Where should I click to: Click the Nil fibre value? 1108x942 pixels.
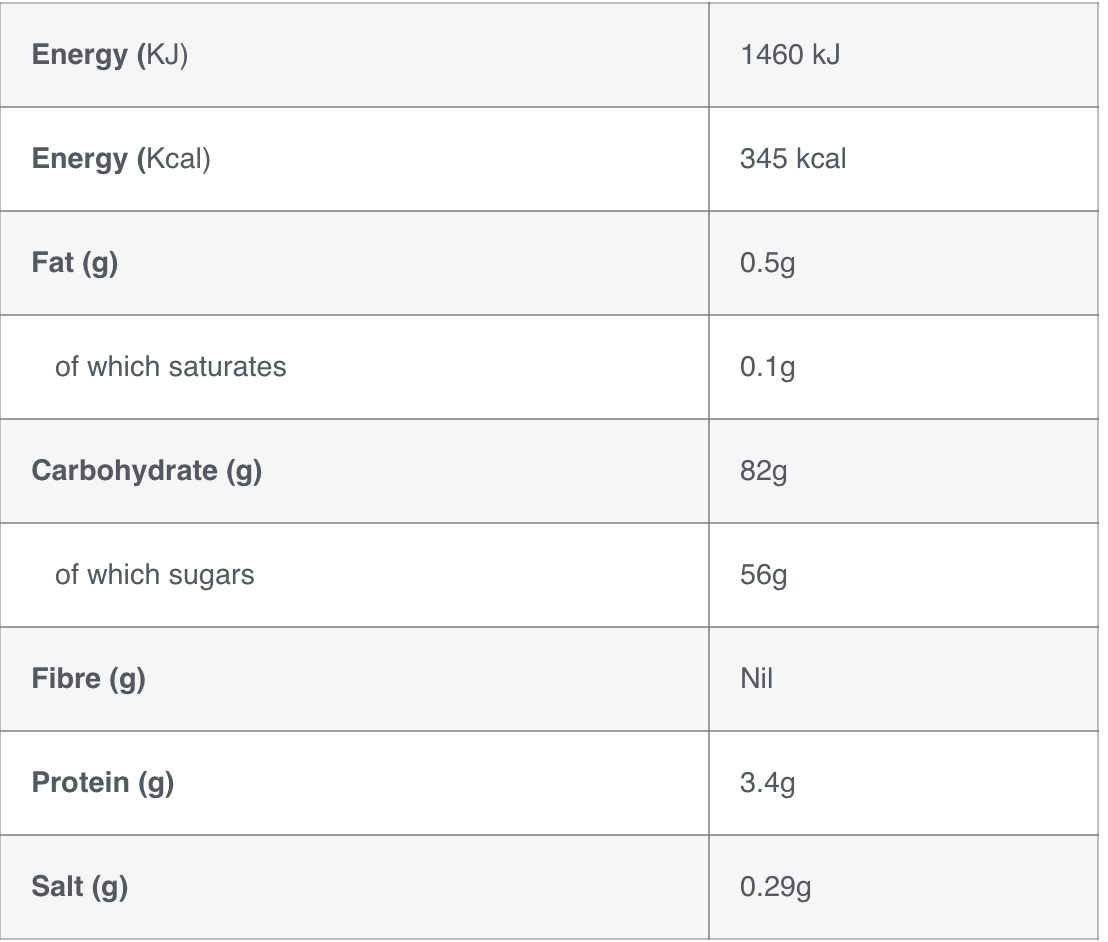pos(756,679)
